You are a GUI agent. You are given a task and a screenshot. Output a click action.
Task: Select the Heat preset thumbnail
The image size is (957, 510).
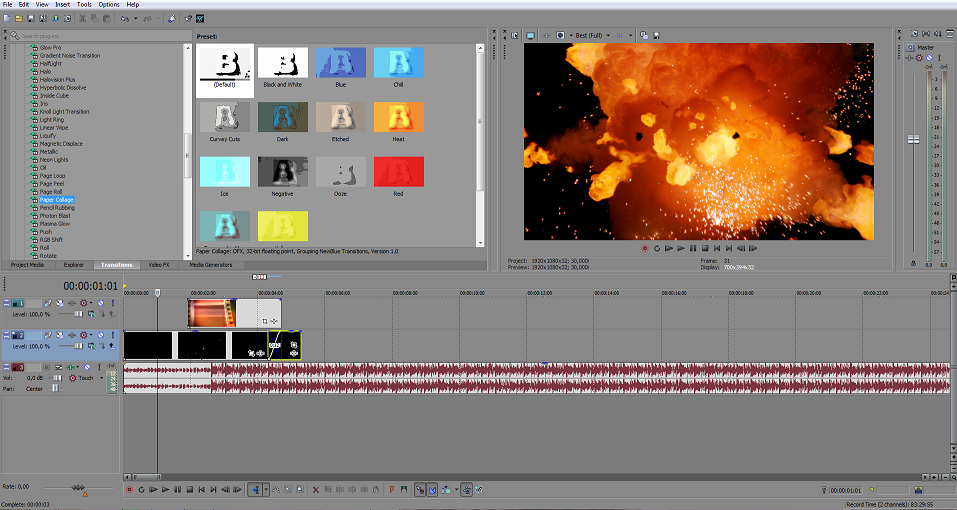tap(397, 119)
